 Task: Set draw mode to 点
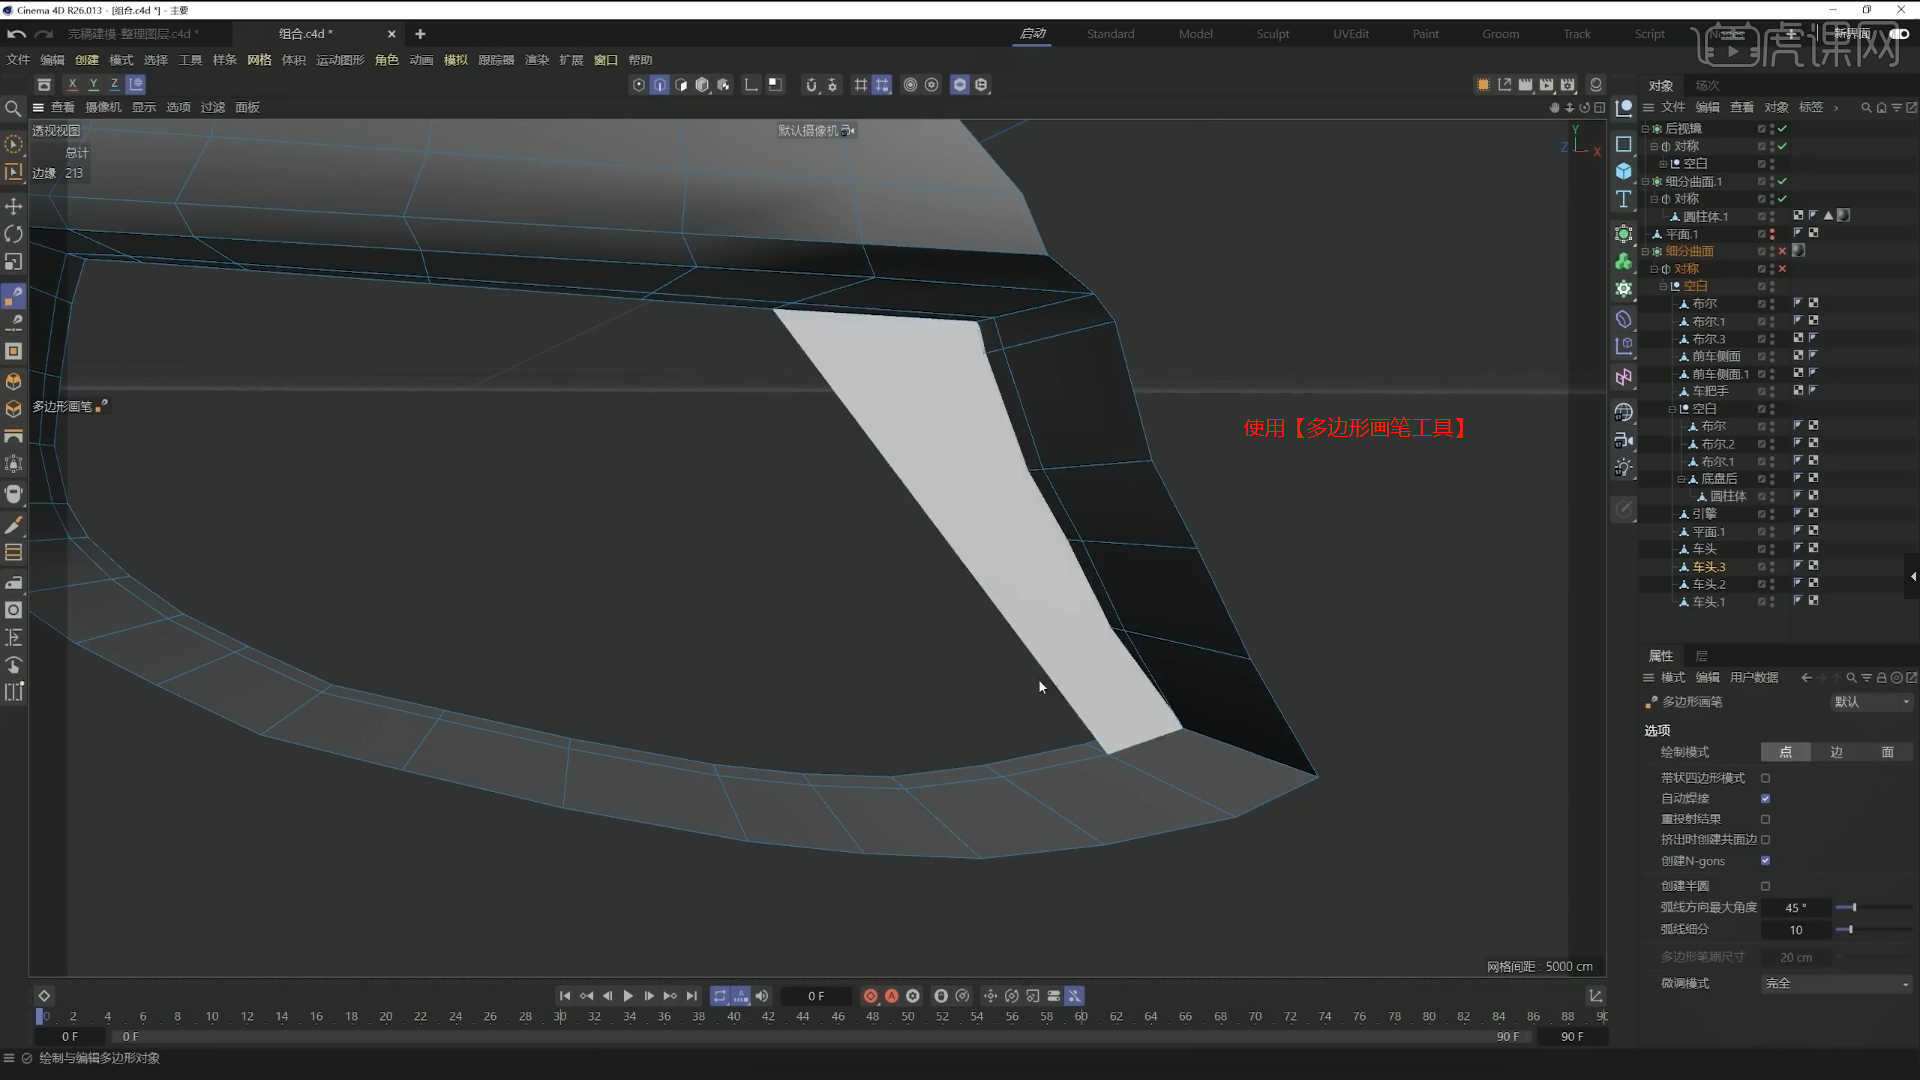pyautogui.click(x=1785, y=752)
